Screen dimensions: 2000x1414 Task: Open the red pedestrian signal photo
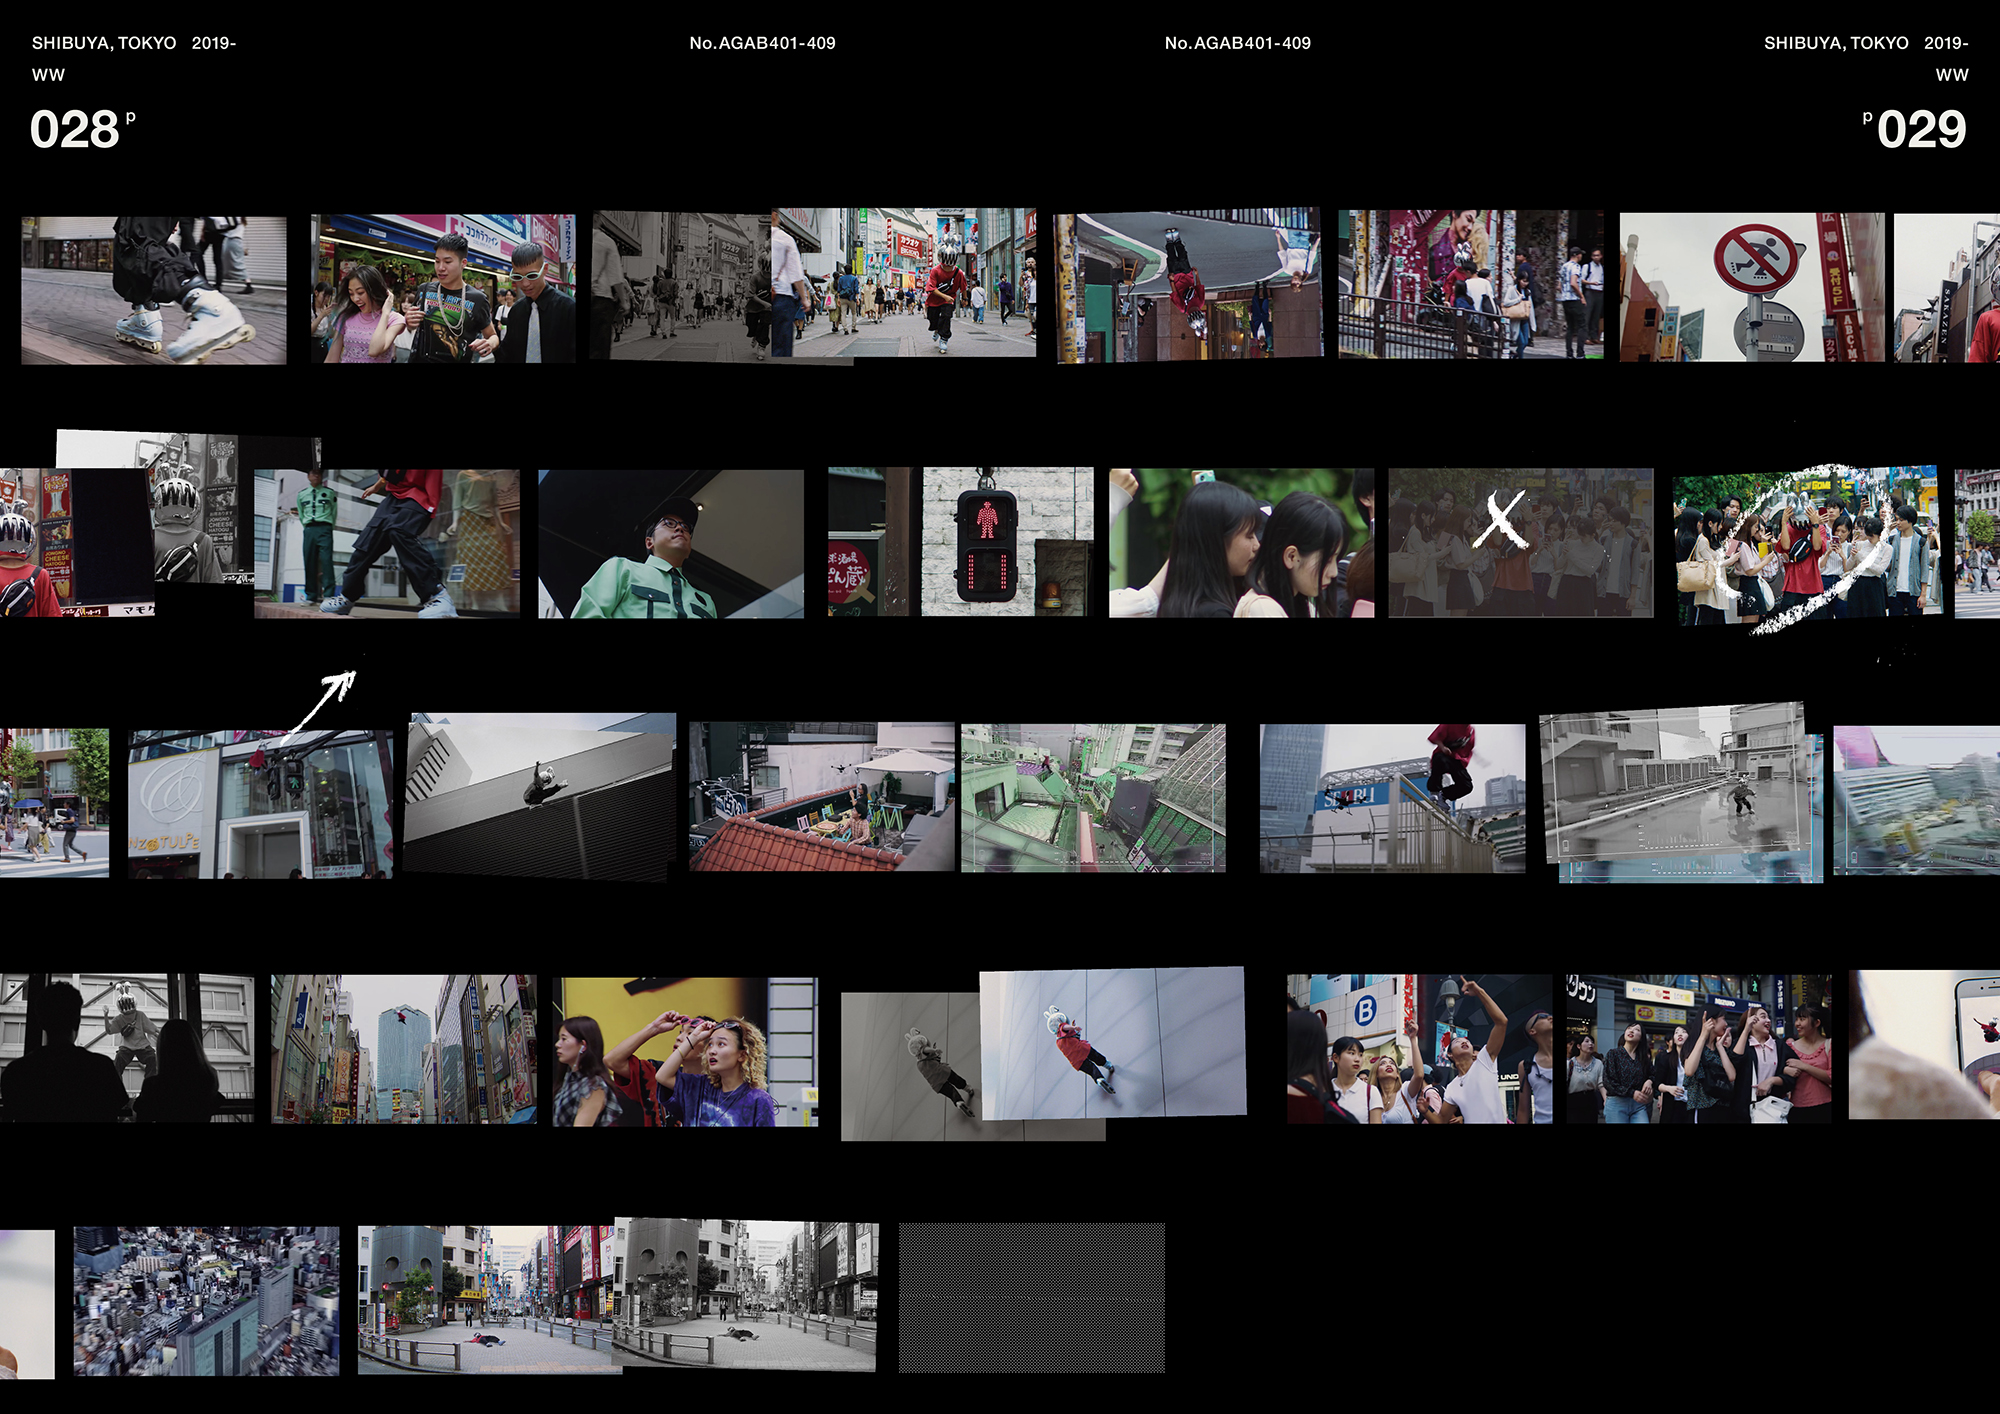pyautogui.click(x=986, y=543)
